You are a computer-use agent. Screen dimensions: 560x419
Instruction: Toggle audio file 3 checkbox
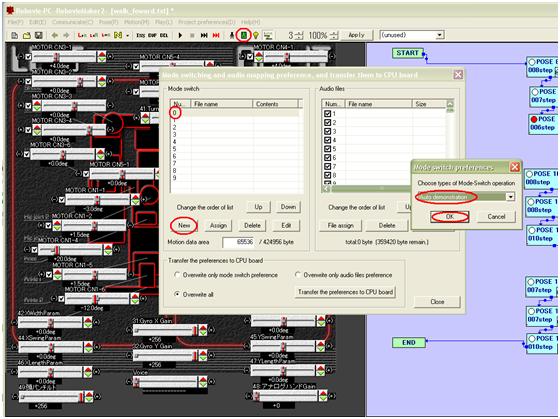click(327, 131)
